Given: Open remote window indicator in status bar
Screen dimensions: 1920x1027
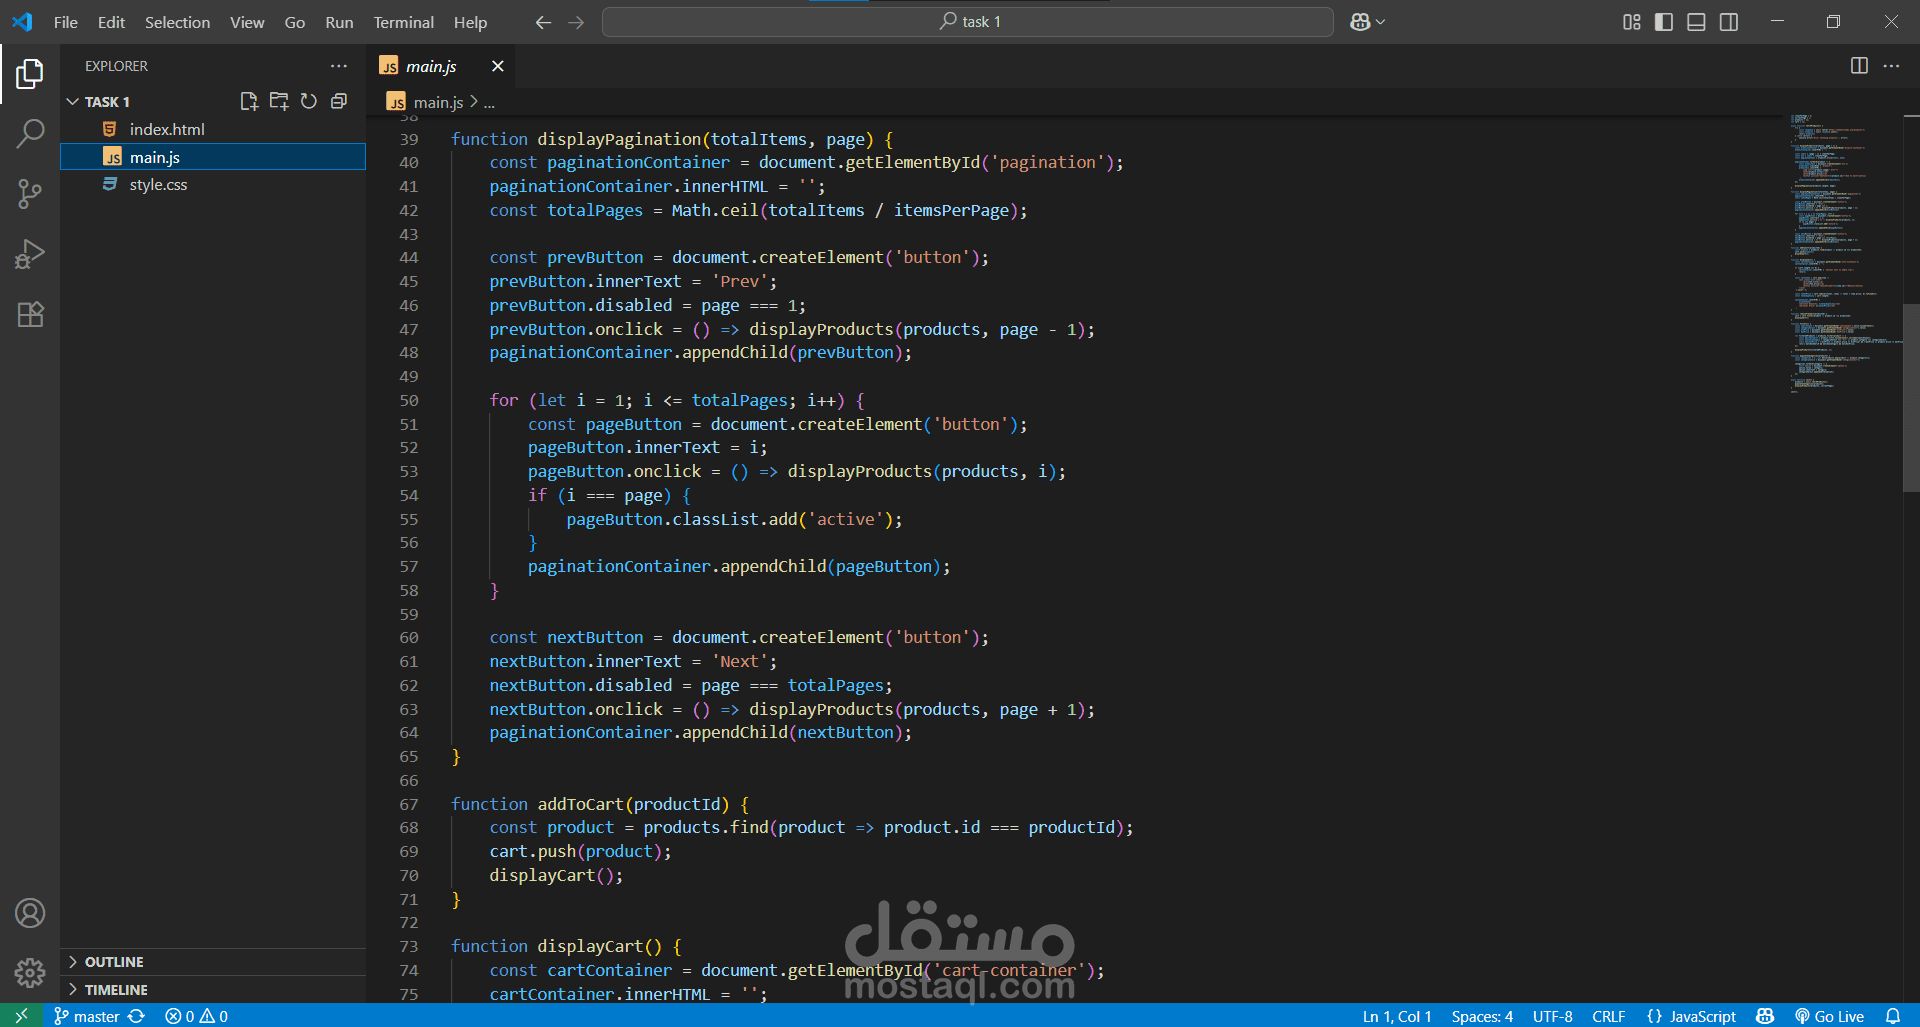Looking at the screenshot, I should click(x=21, y=1016).
